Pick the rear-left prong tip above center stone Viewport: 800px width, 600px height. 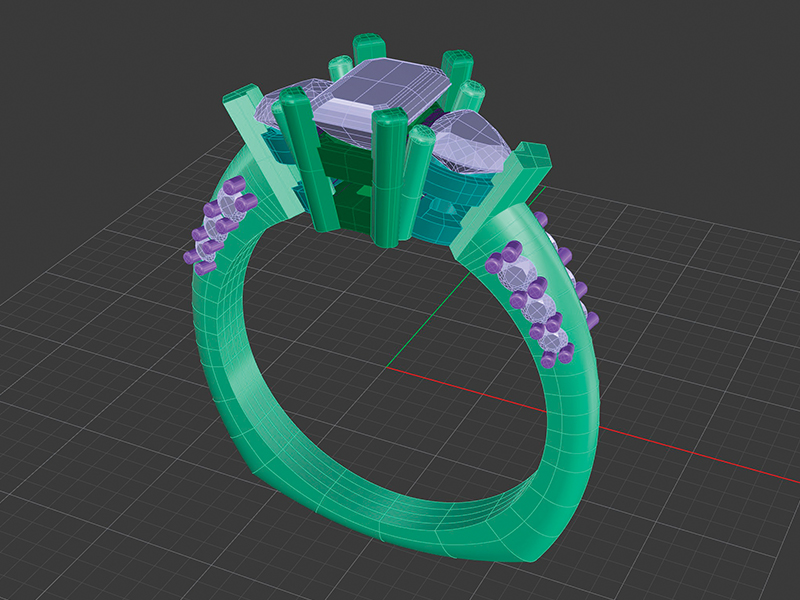369,47
